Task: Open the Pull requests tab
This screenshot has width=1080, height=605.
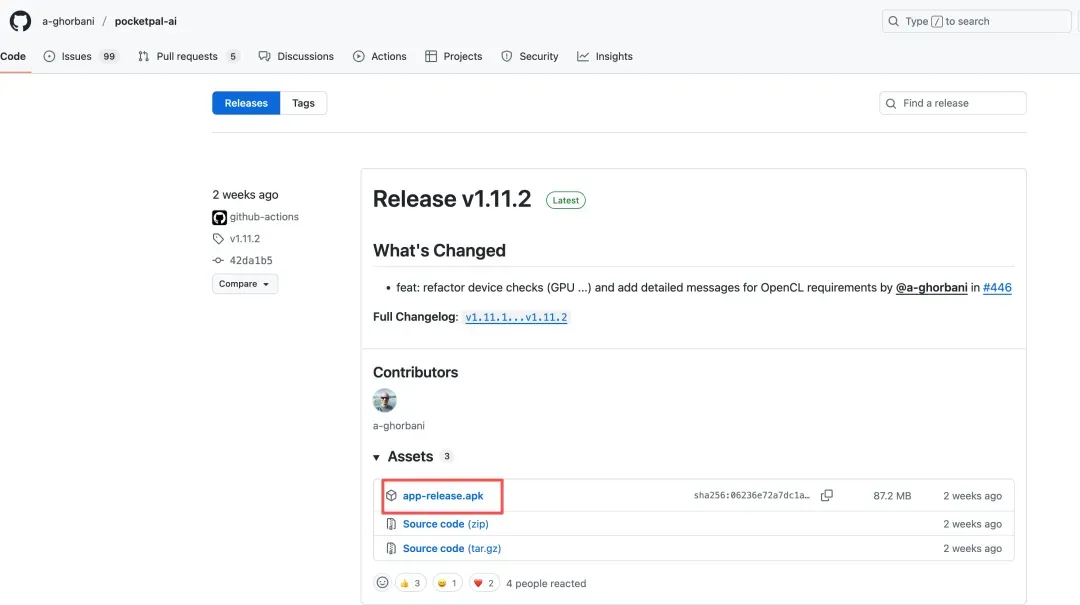Action: point(187,57)
